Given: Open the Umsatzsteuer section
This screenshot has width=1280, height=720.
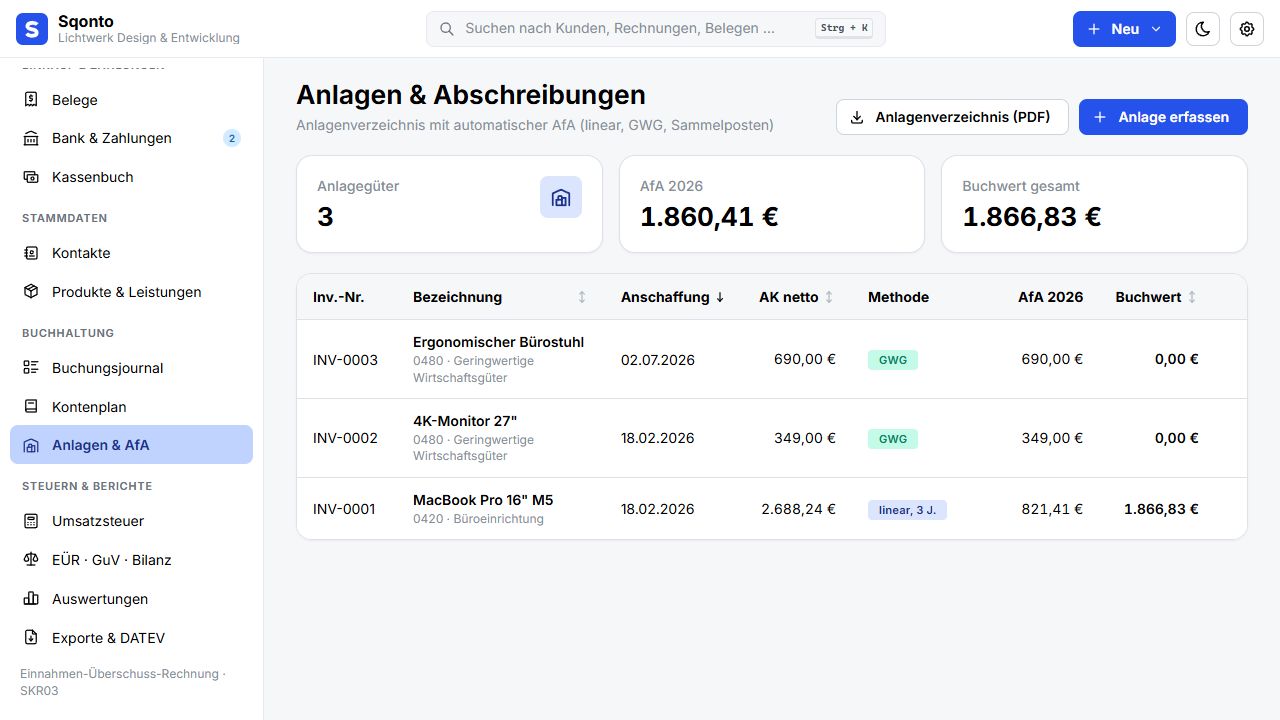Looking at the screenshot, I should point(131,521).
